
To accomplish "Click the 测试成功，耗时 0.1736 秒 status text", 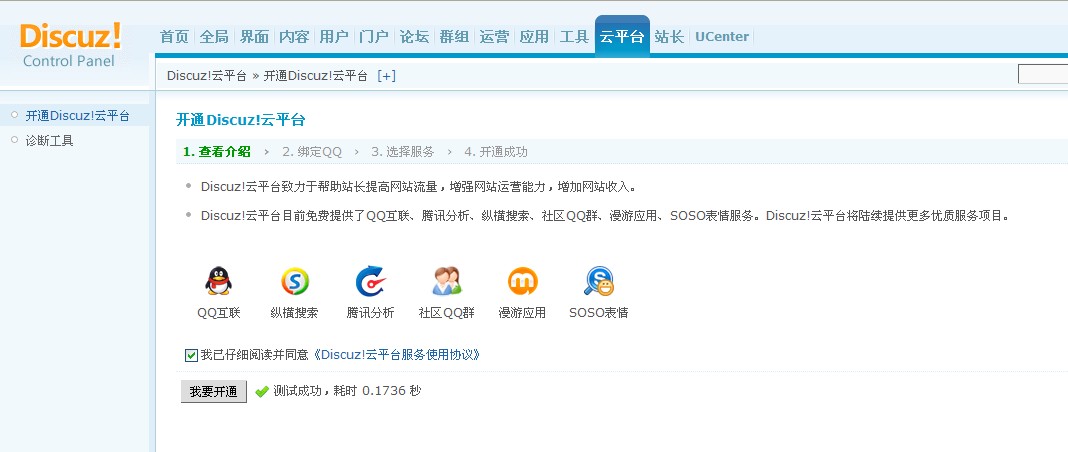I will [347, 391].
